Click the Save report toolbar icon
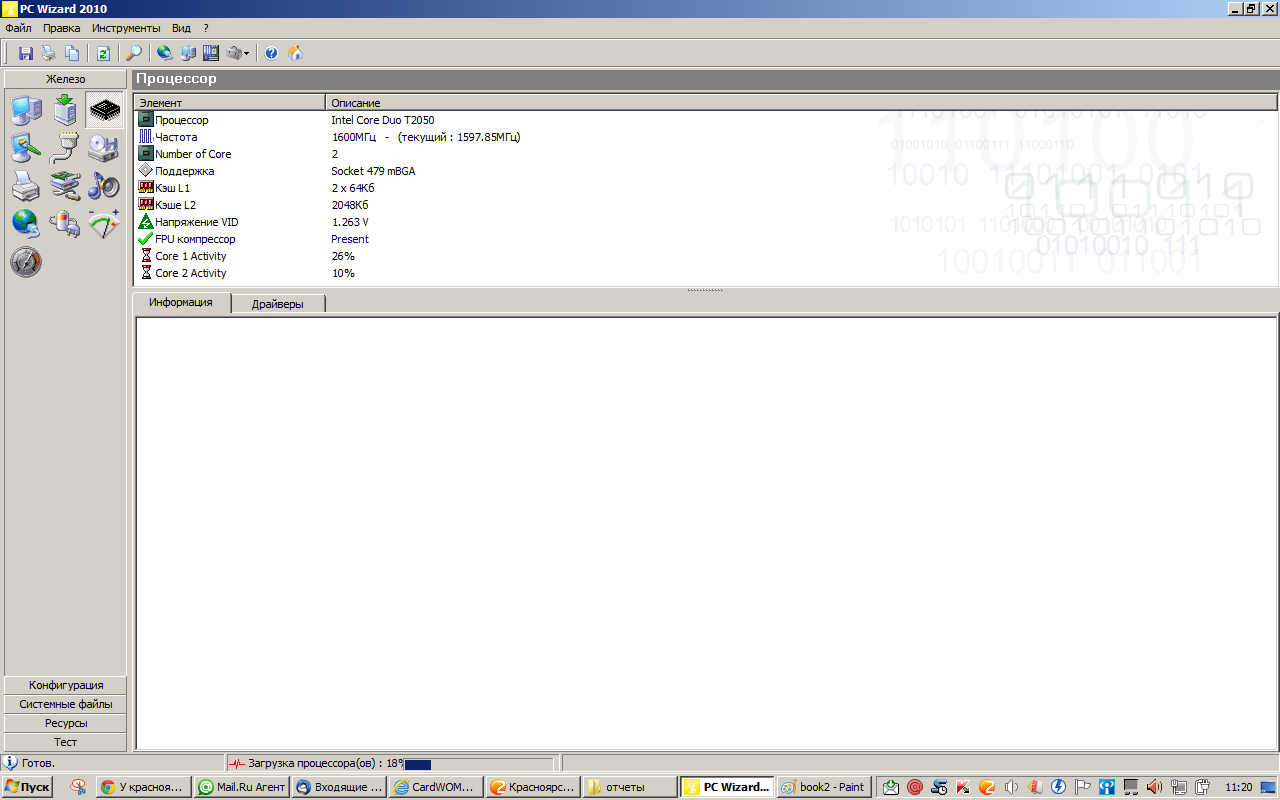1280x800 pixels. point(26,53)
